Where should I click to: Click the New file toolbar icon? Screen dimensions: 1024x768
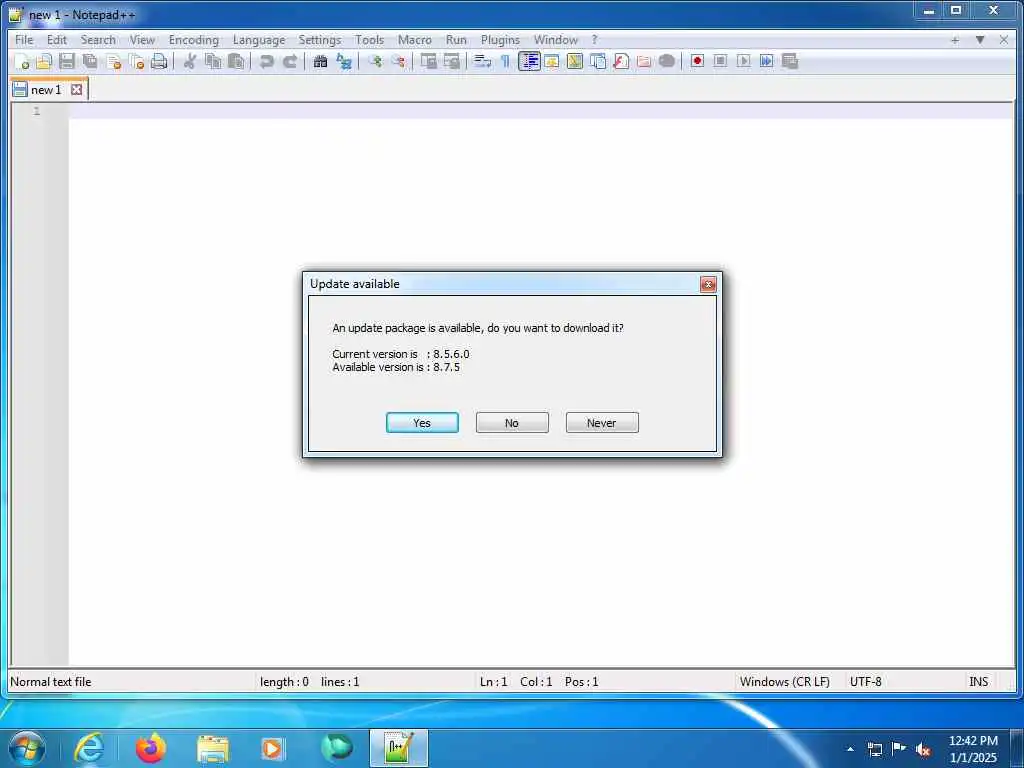pyautogui.click(x=22, y=61)
